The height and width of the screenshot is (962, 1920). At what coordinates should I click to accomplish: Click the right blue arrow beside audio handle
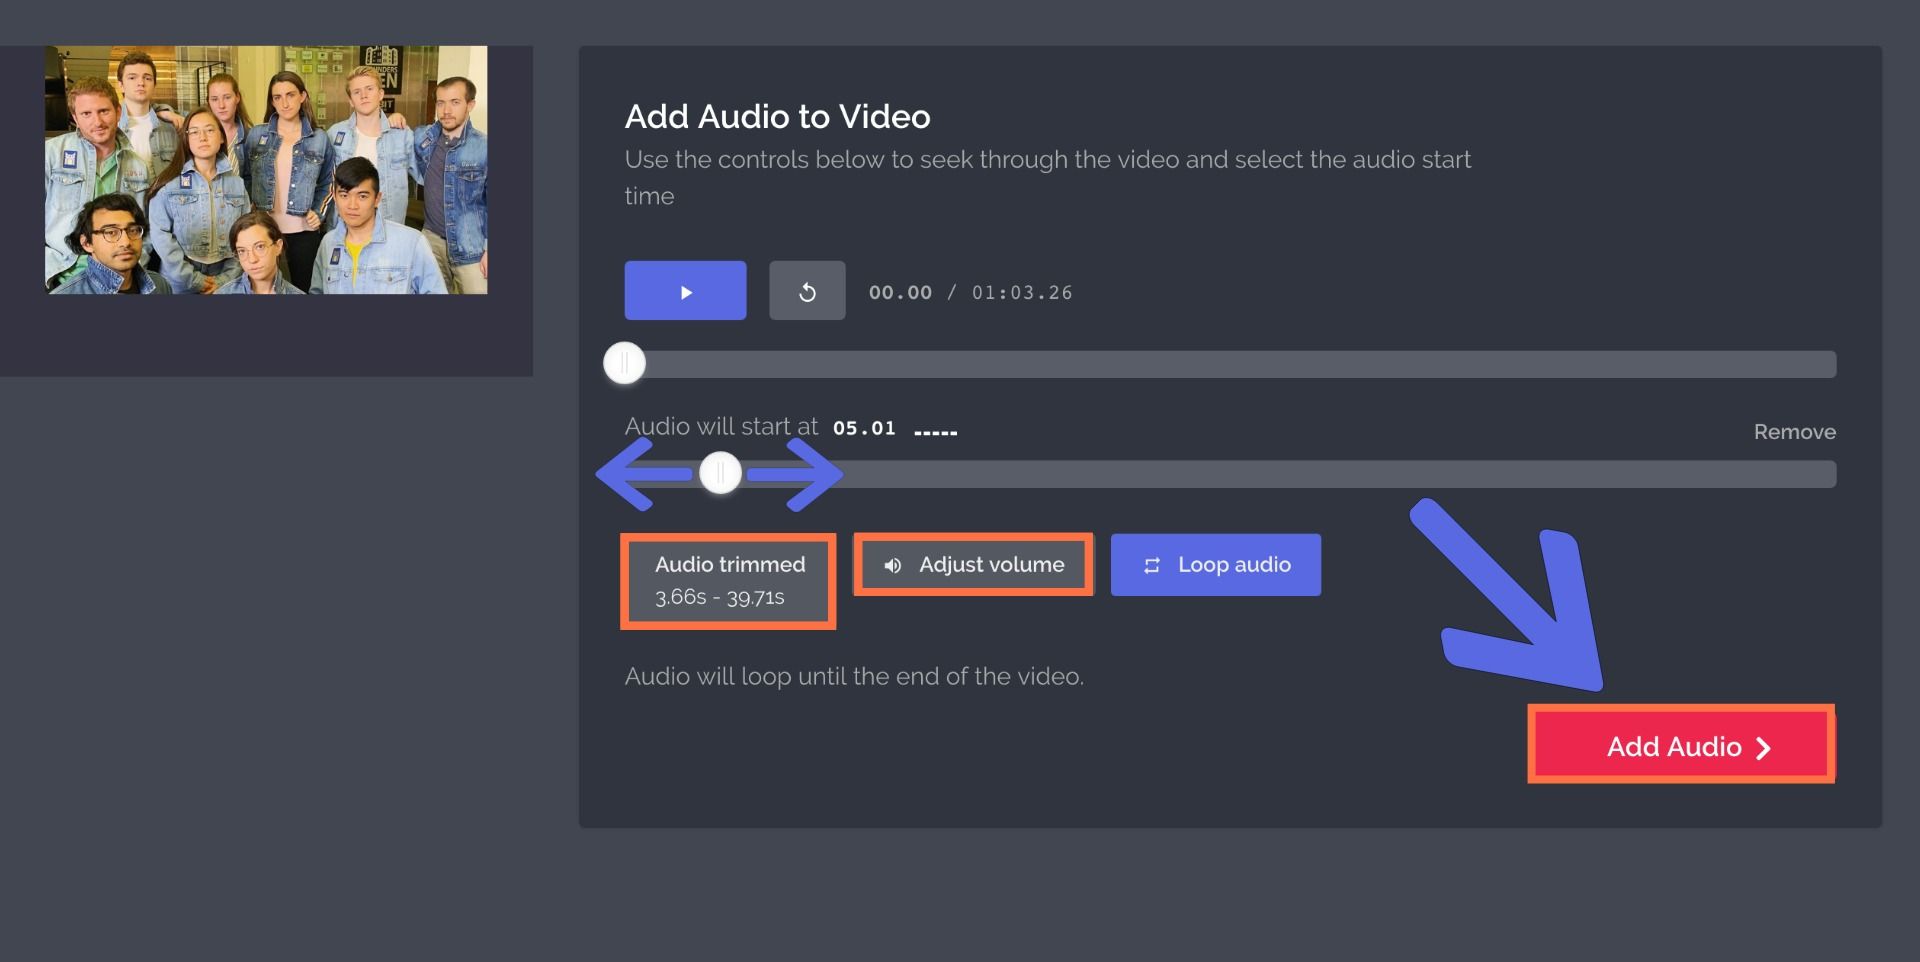pos(800,474)
